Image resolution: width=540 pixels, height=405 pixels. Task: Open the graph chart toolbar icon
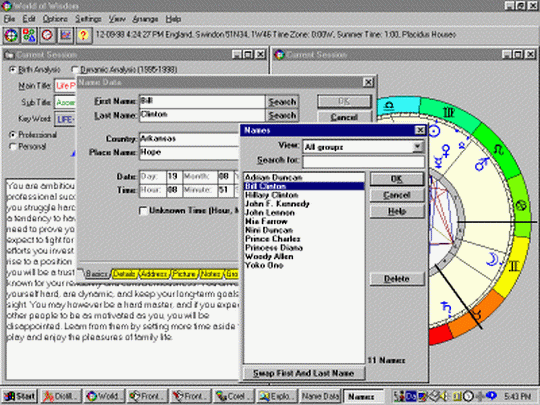click(x=65, y=35)
